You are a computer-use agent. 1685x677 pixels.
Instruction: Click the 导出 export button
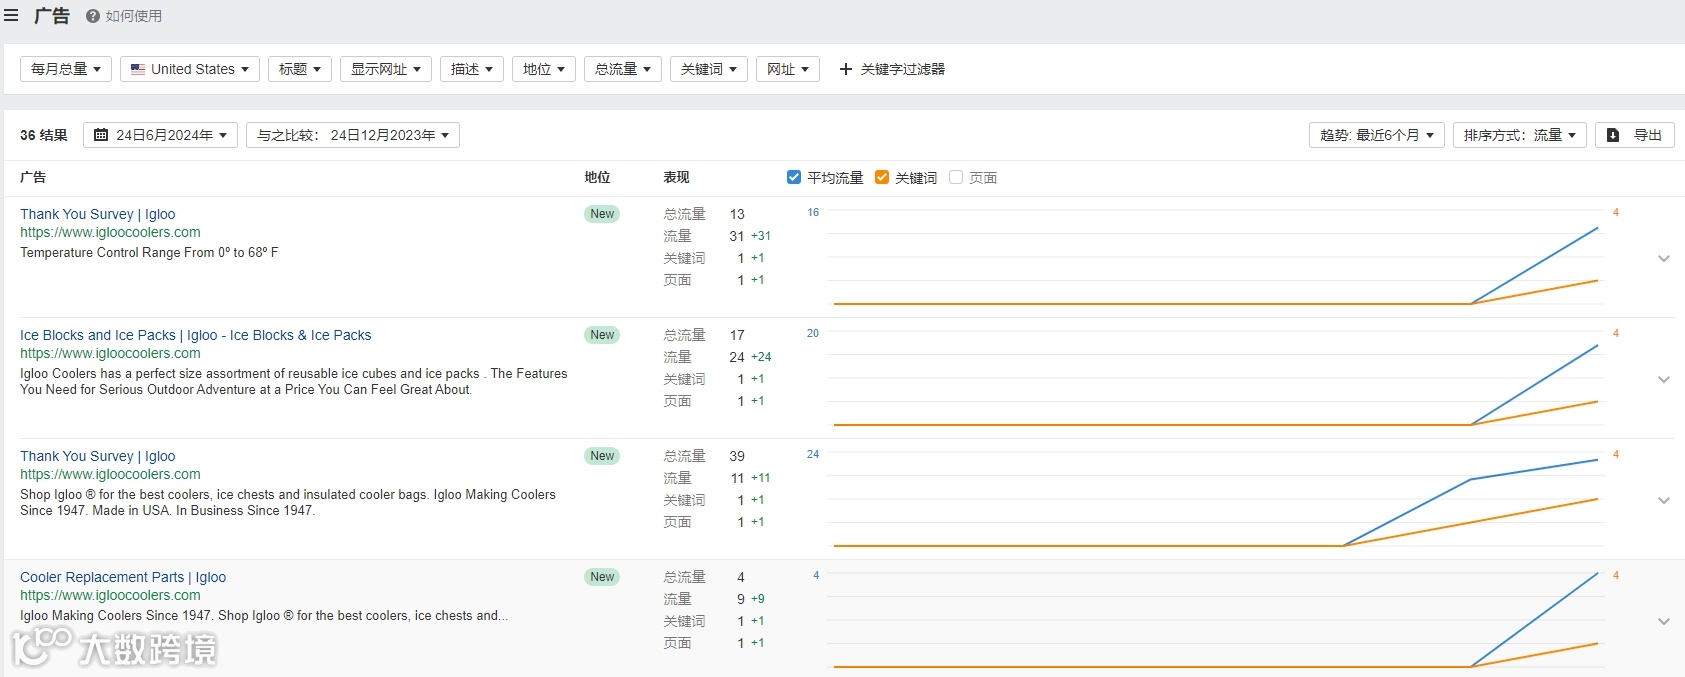(1635, 135)
